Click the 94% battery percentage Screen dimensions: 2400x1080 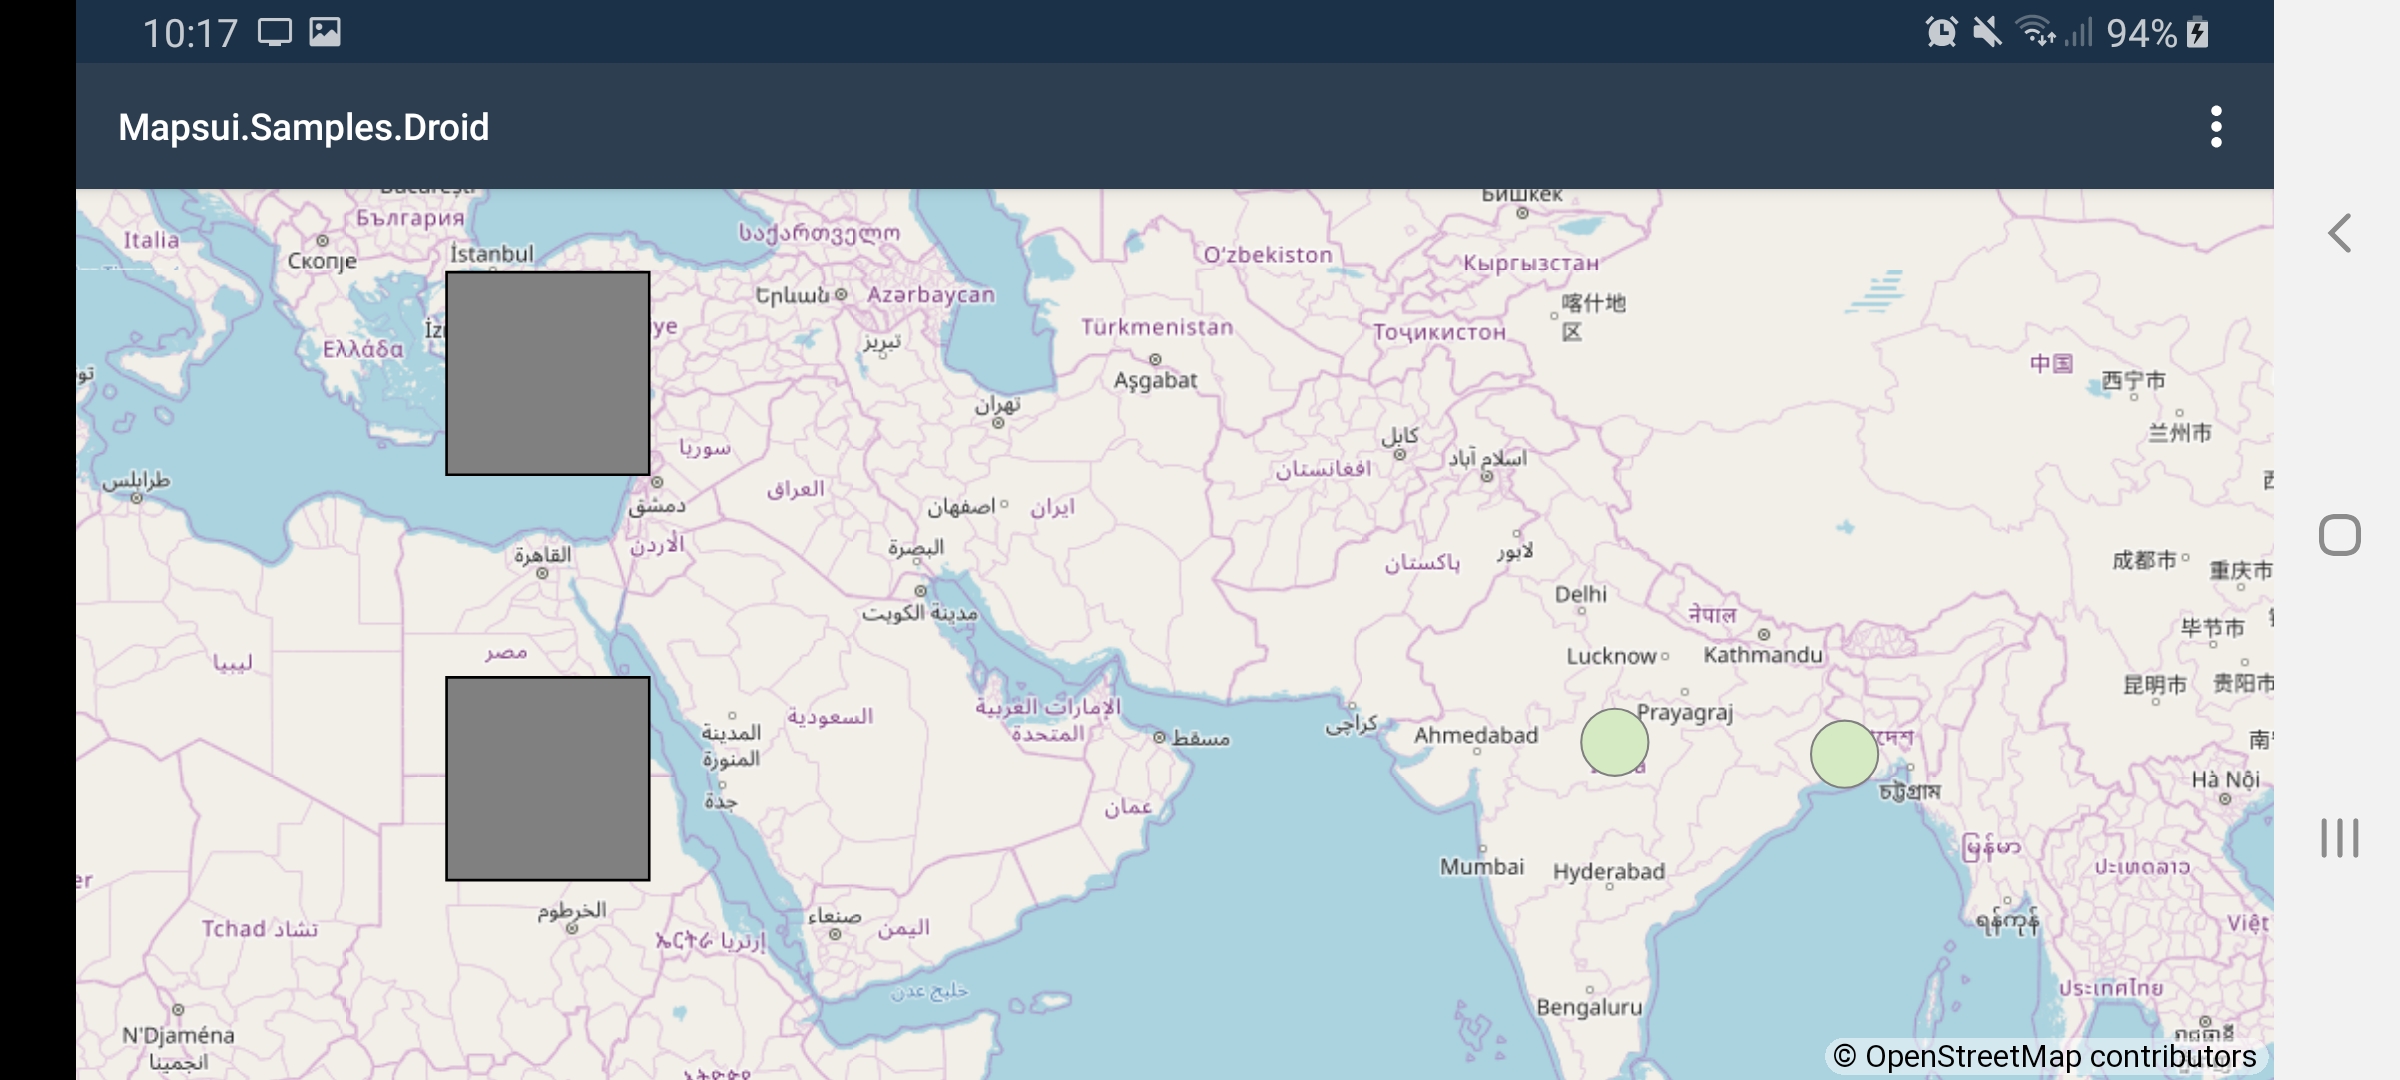[2141, 33]
